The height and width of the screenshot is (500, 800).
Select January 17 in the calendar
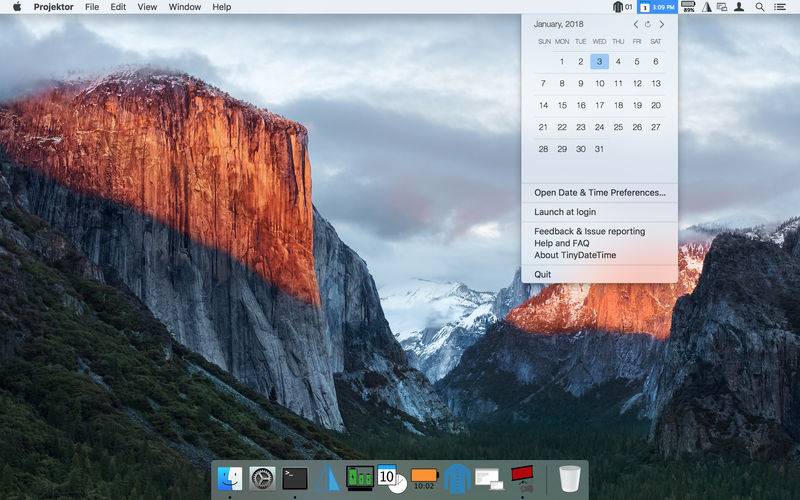click(599, 105)
